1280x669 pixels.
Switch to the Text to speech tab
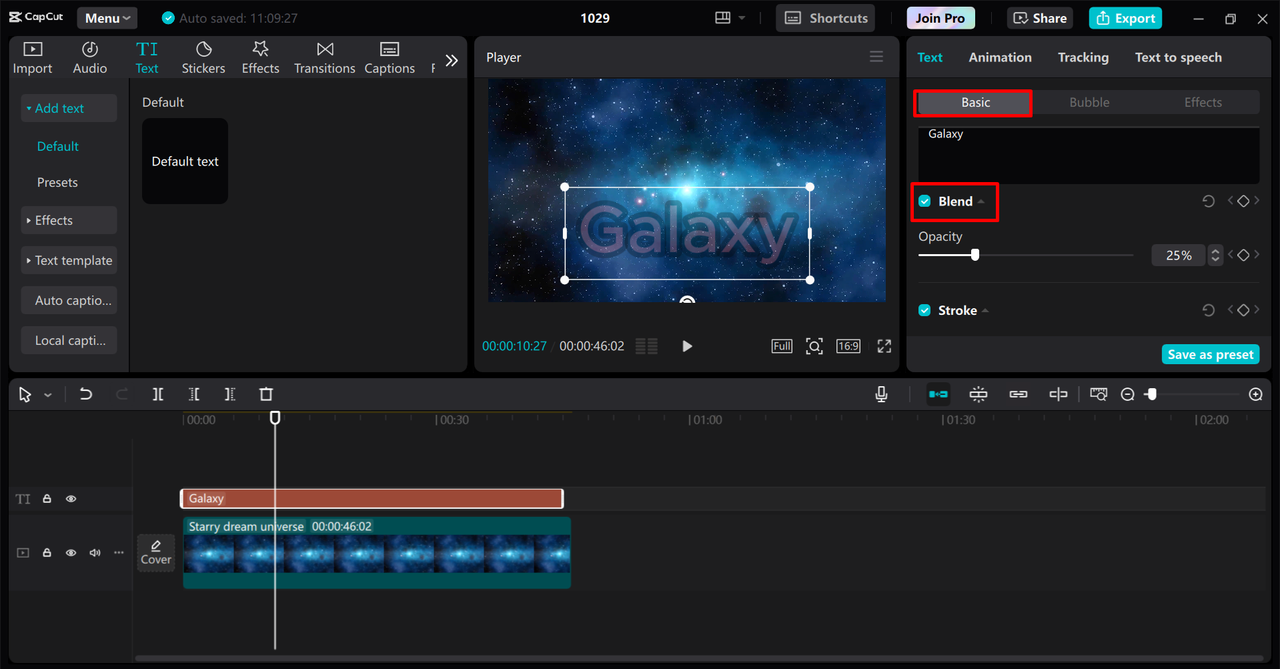pyautogui.click(x=1178, y=57)
